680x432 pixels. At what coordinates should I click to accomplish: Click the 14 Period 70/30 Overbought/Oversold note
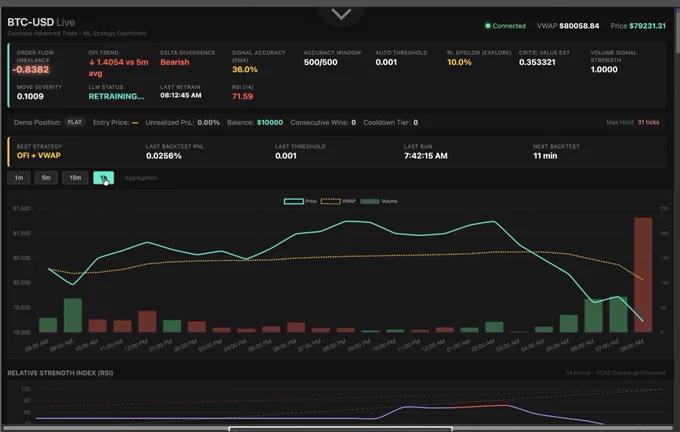click(x=616, y=373)
